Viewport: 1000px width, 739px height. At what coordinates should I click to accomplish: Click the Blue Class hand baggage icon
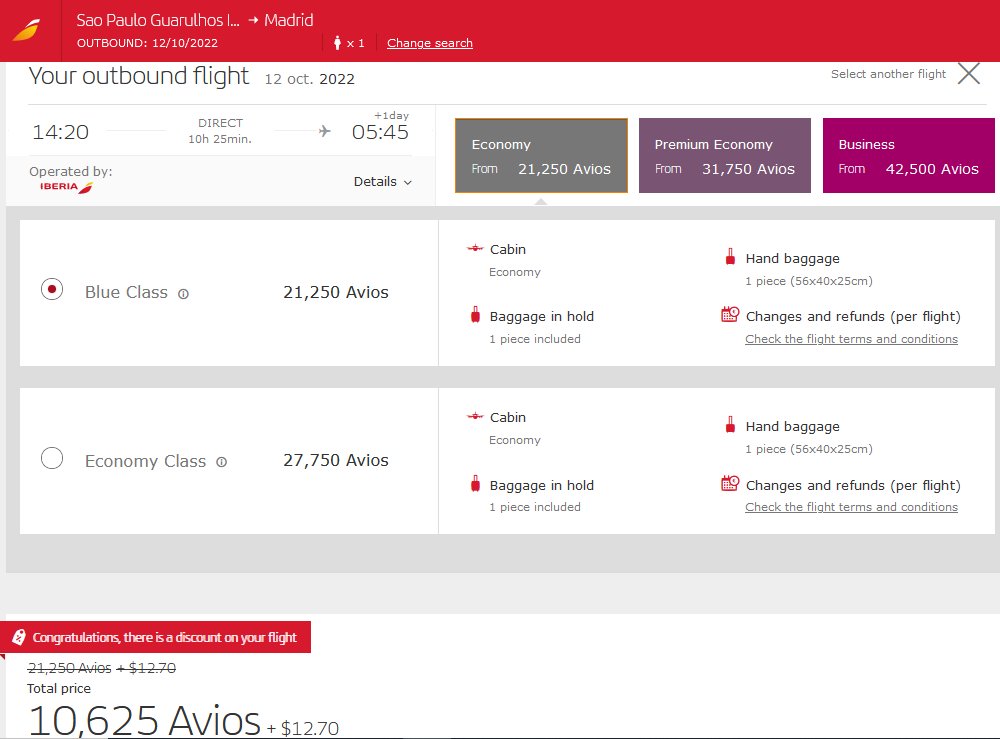730,258
